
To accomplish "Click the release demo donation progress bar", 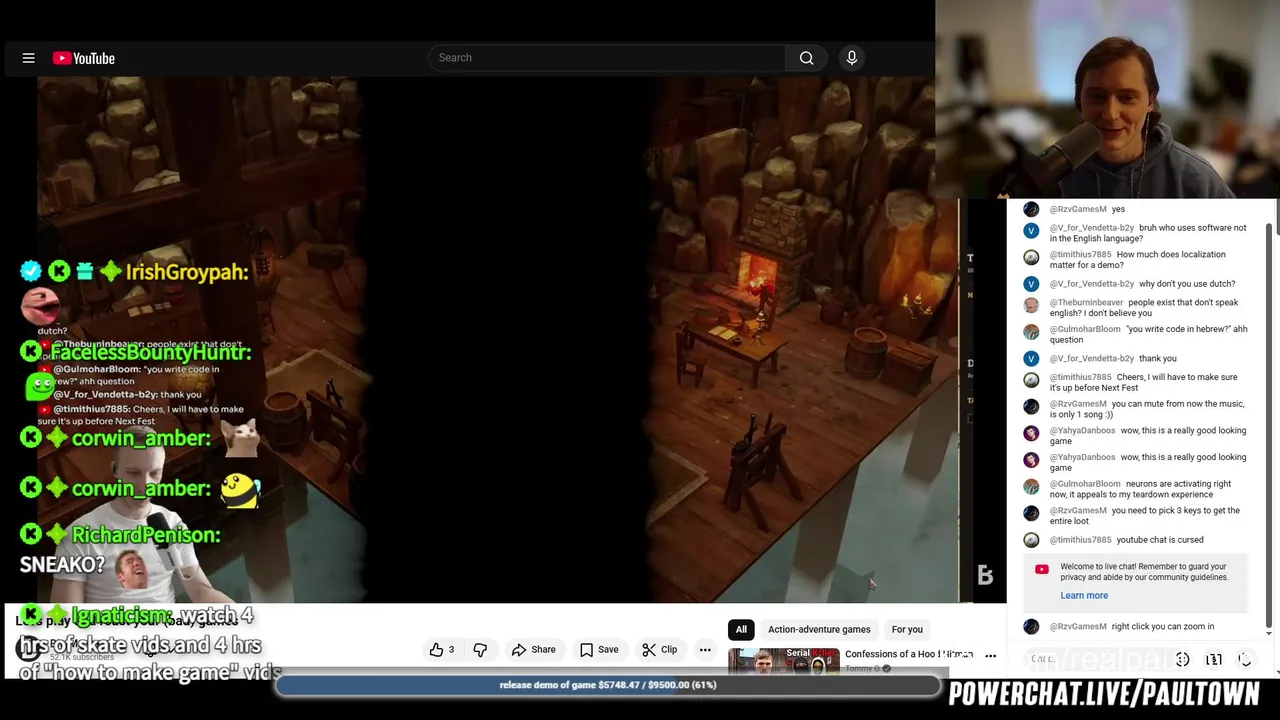I will coord(608,685).
